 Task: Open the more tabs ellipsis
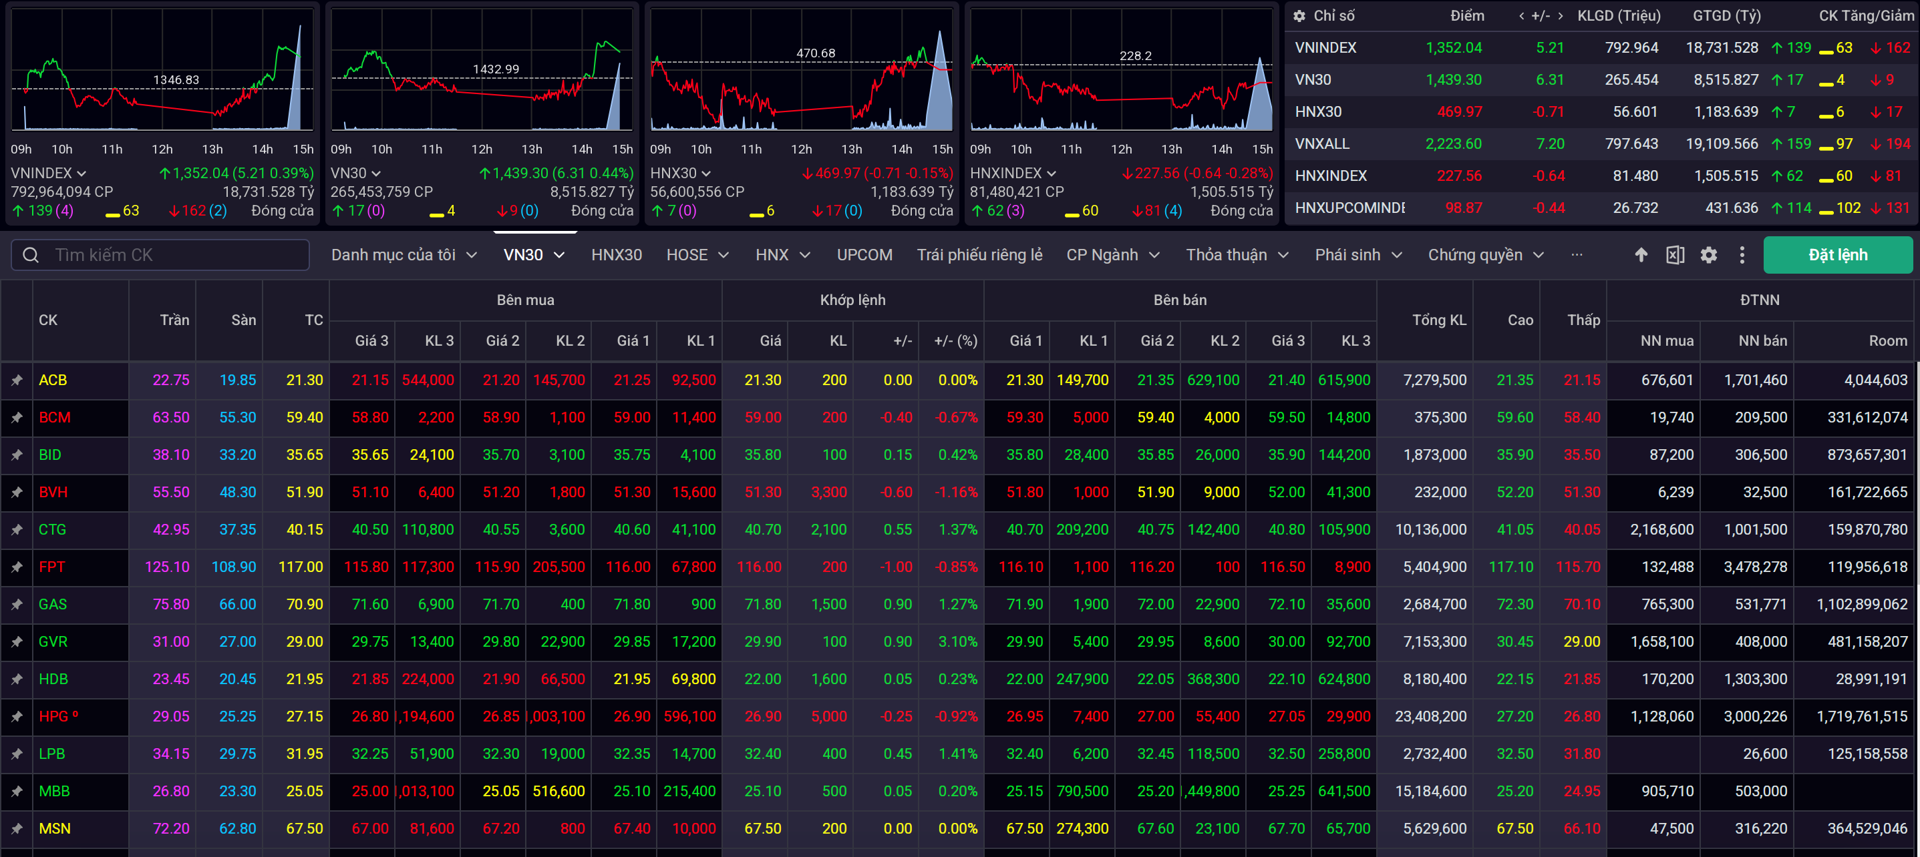pos(1577,255)
